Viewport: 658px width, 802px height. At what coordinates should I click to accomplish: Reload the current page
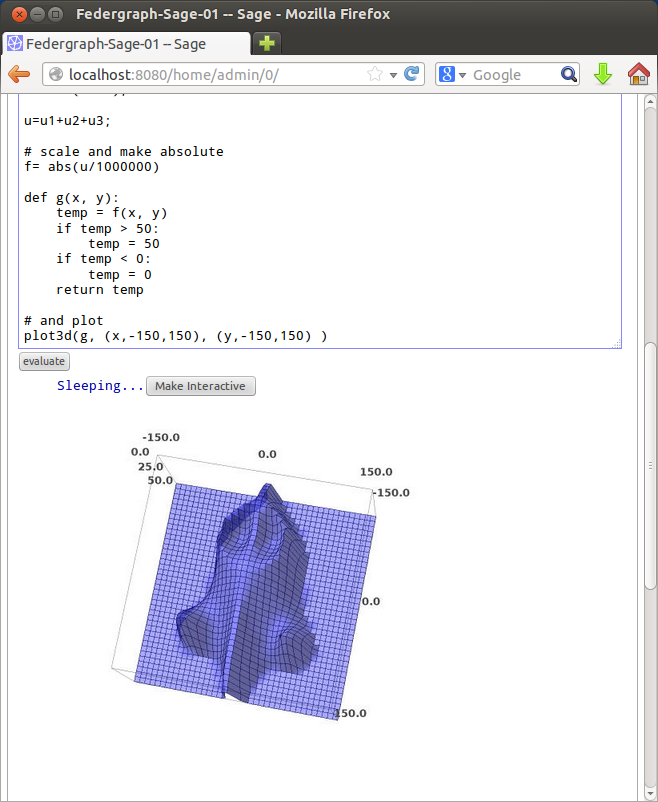click(411, 75)
